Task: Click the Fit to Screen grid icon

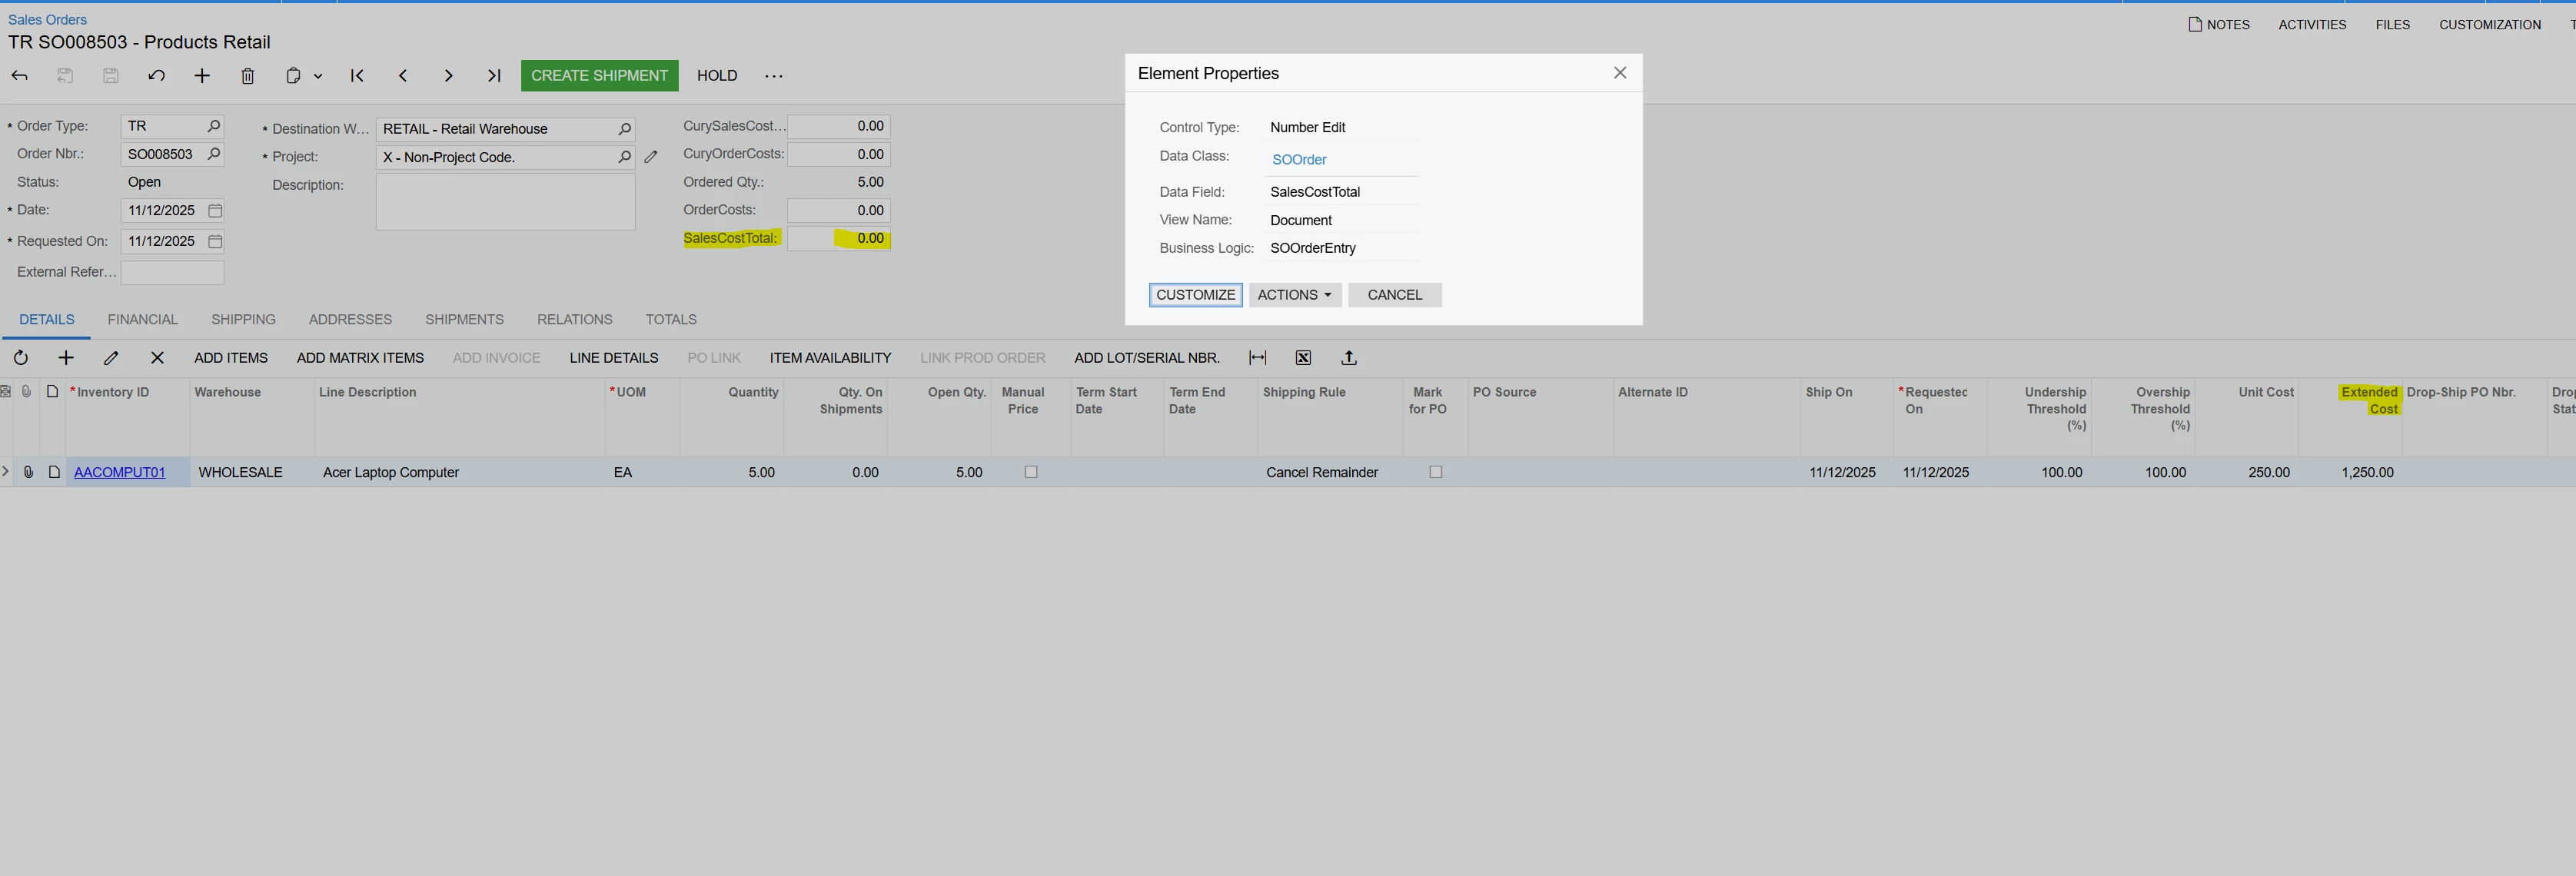Action: tap(1258, 358)
